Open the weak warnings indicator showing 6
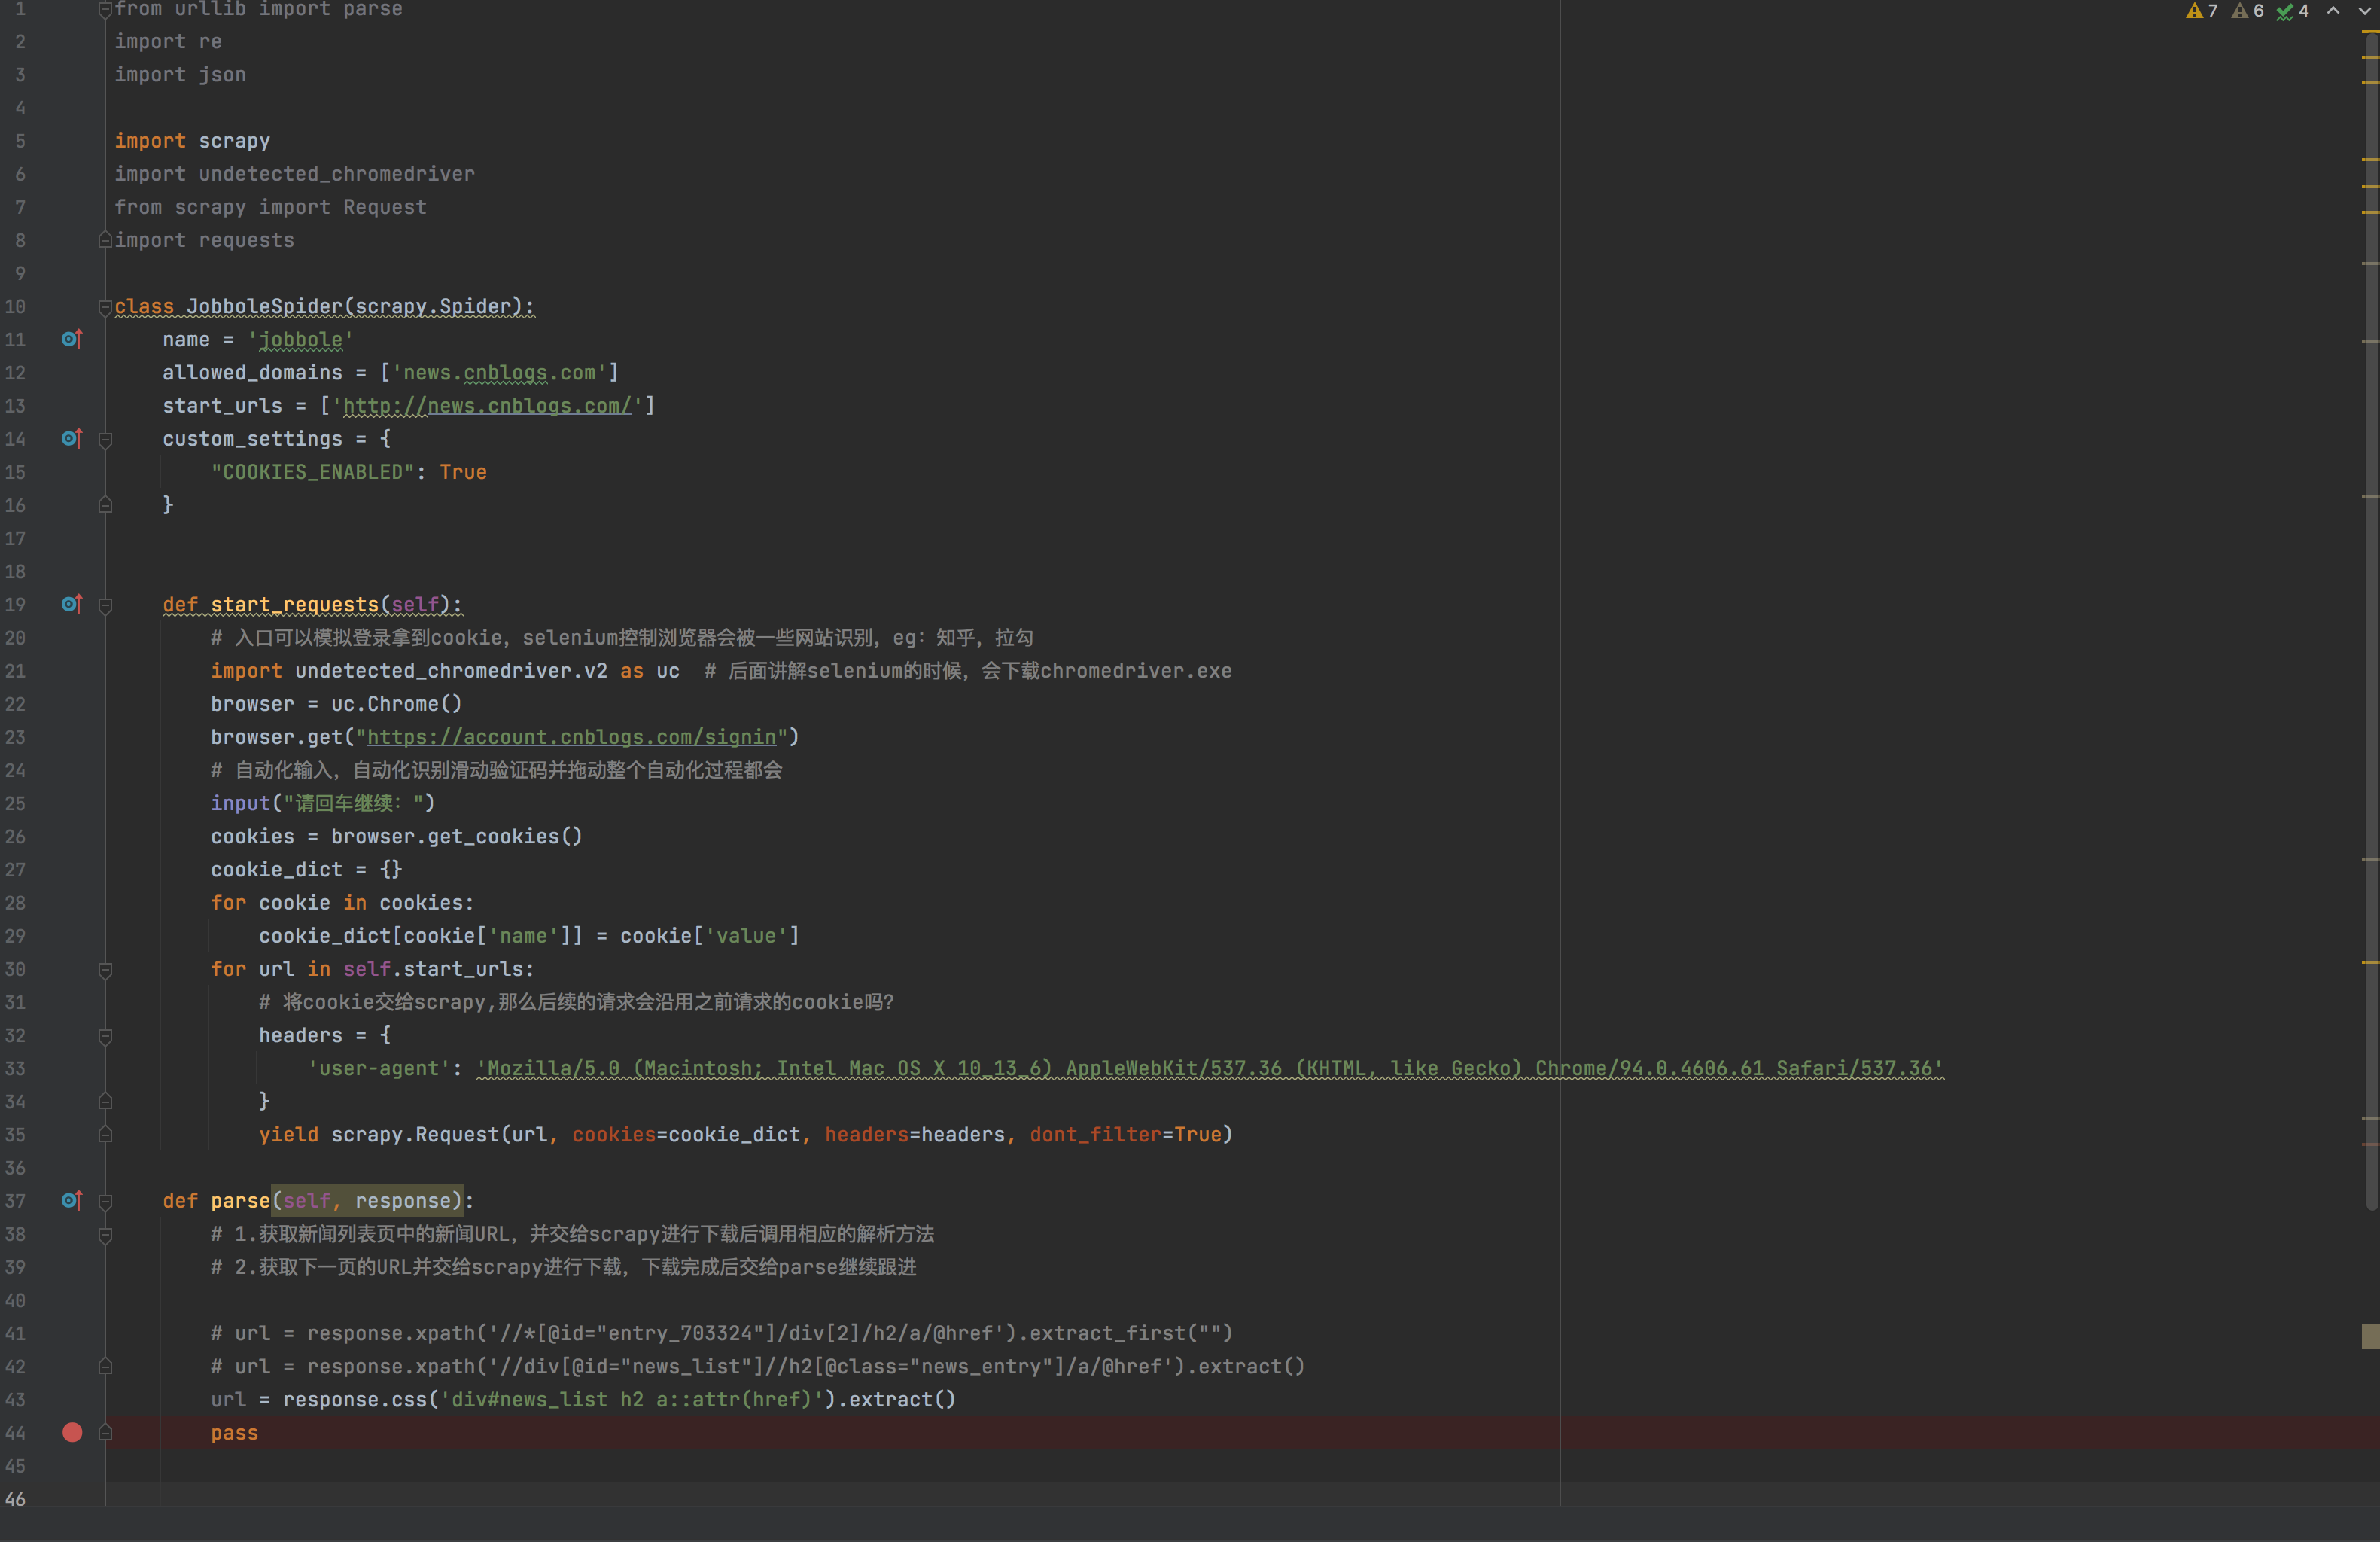This screenshot has width=2380, height=1542. (x=2247, y=11)
